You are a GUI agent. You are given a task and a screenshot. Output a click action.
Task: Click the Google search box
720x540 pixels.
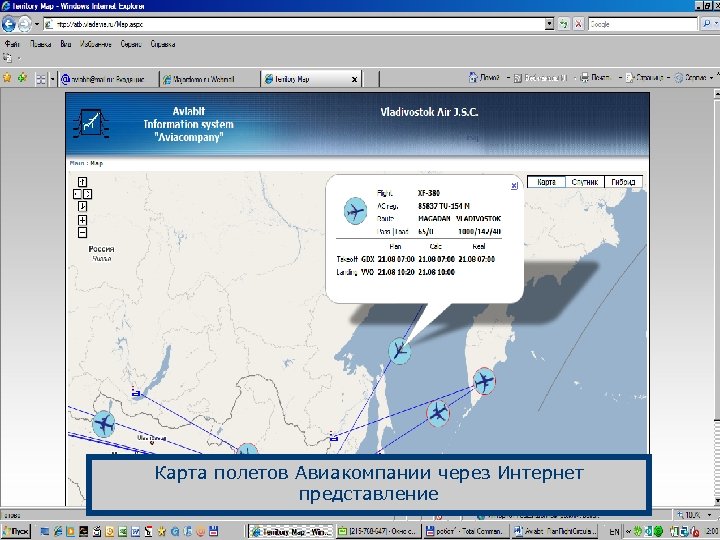[642, 24]
